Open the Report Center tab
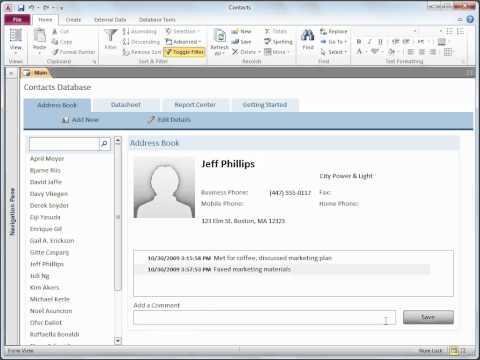Viewport: 480px width, 360px height. pyautogui.click(x=195, y=105)
